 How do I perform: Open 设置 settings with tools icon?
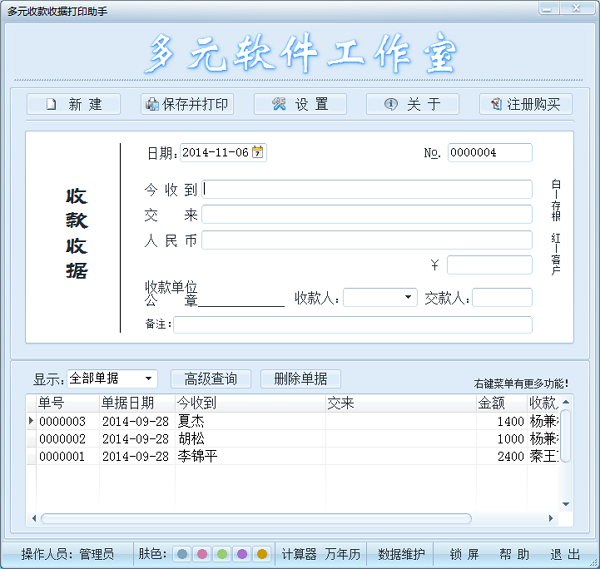300,104
